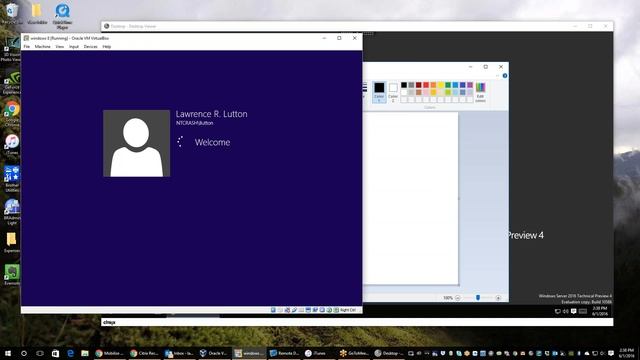Pick the yellow swatch in Paint palette

[x=440, y=85]
